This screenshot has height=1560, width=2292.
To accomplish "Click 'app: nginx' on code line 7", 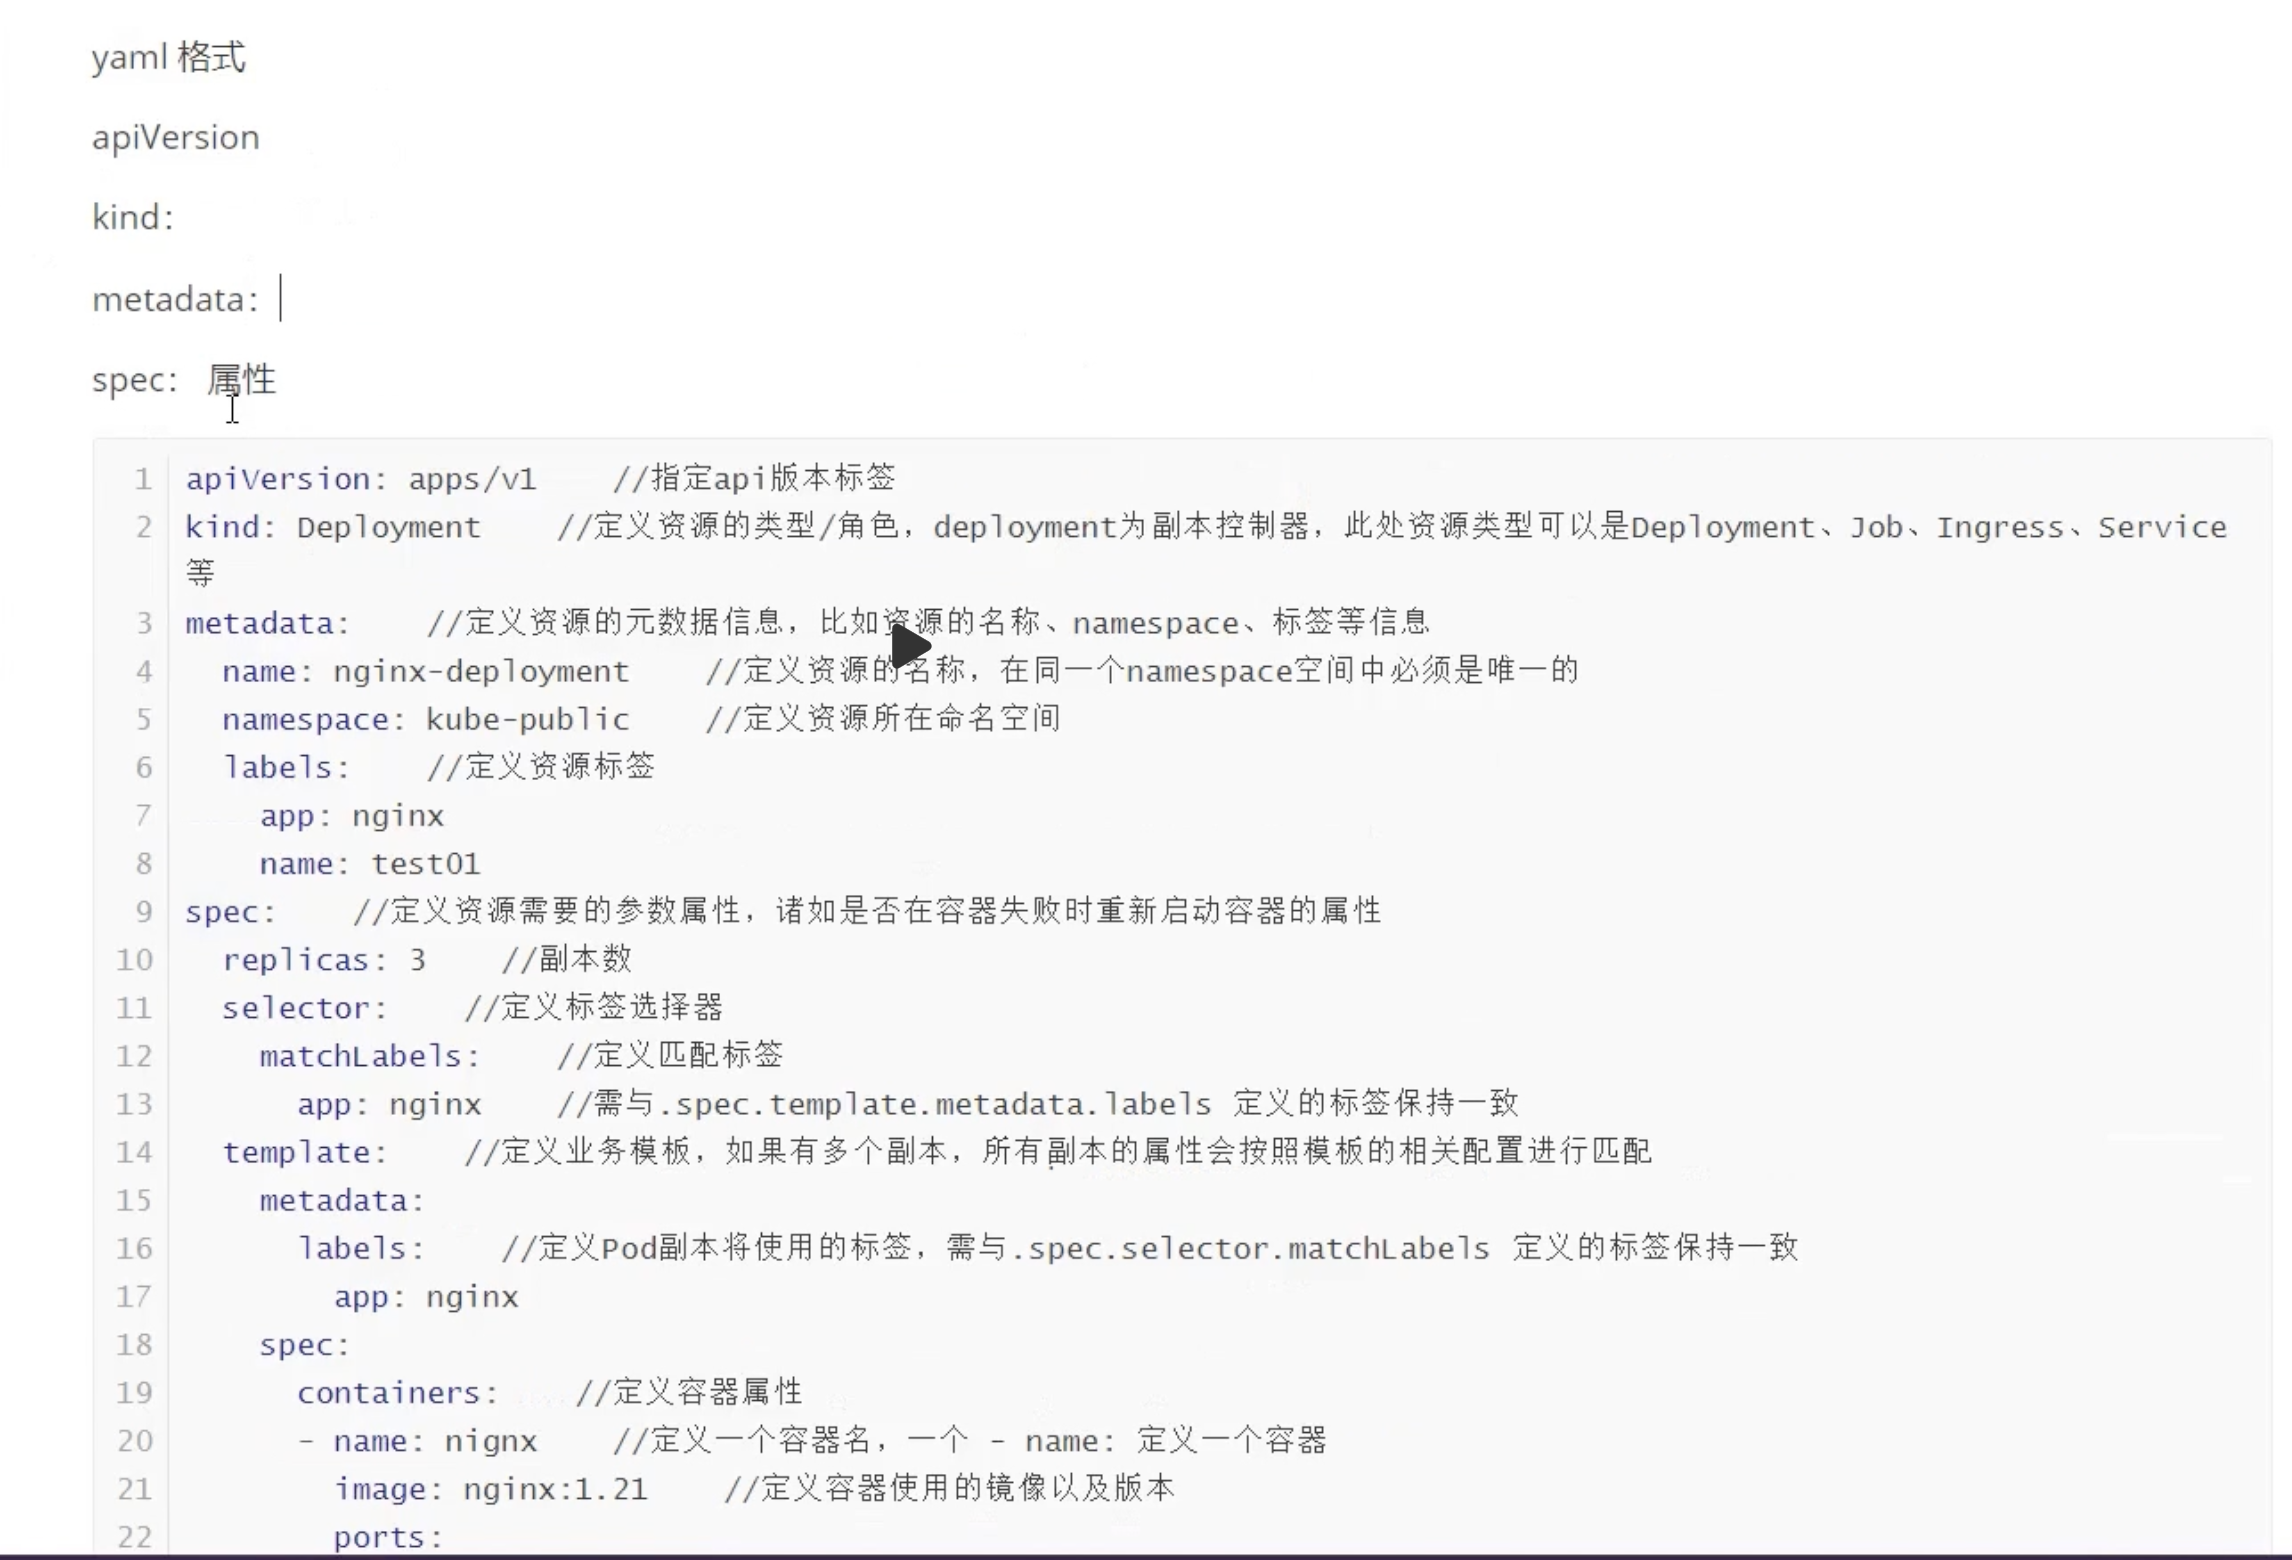I will (x=352, y=815).
